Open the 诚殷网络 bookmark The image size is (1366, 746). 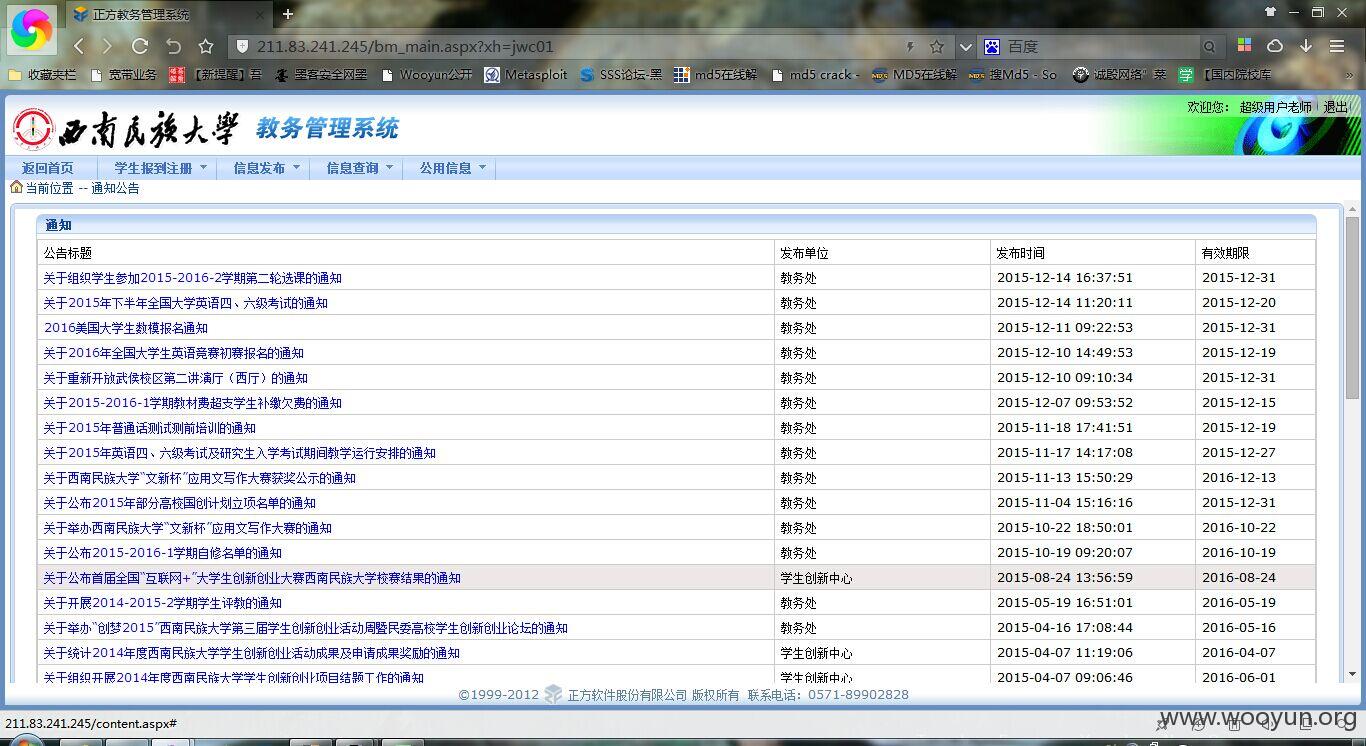coord(1119,74)
